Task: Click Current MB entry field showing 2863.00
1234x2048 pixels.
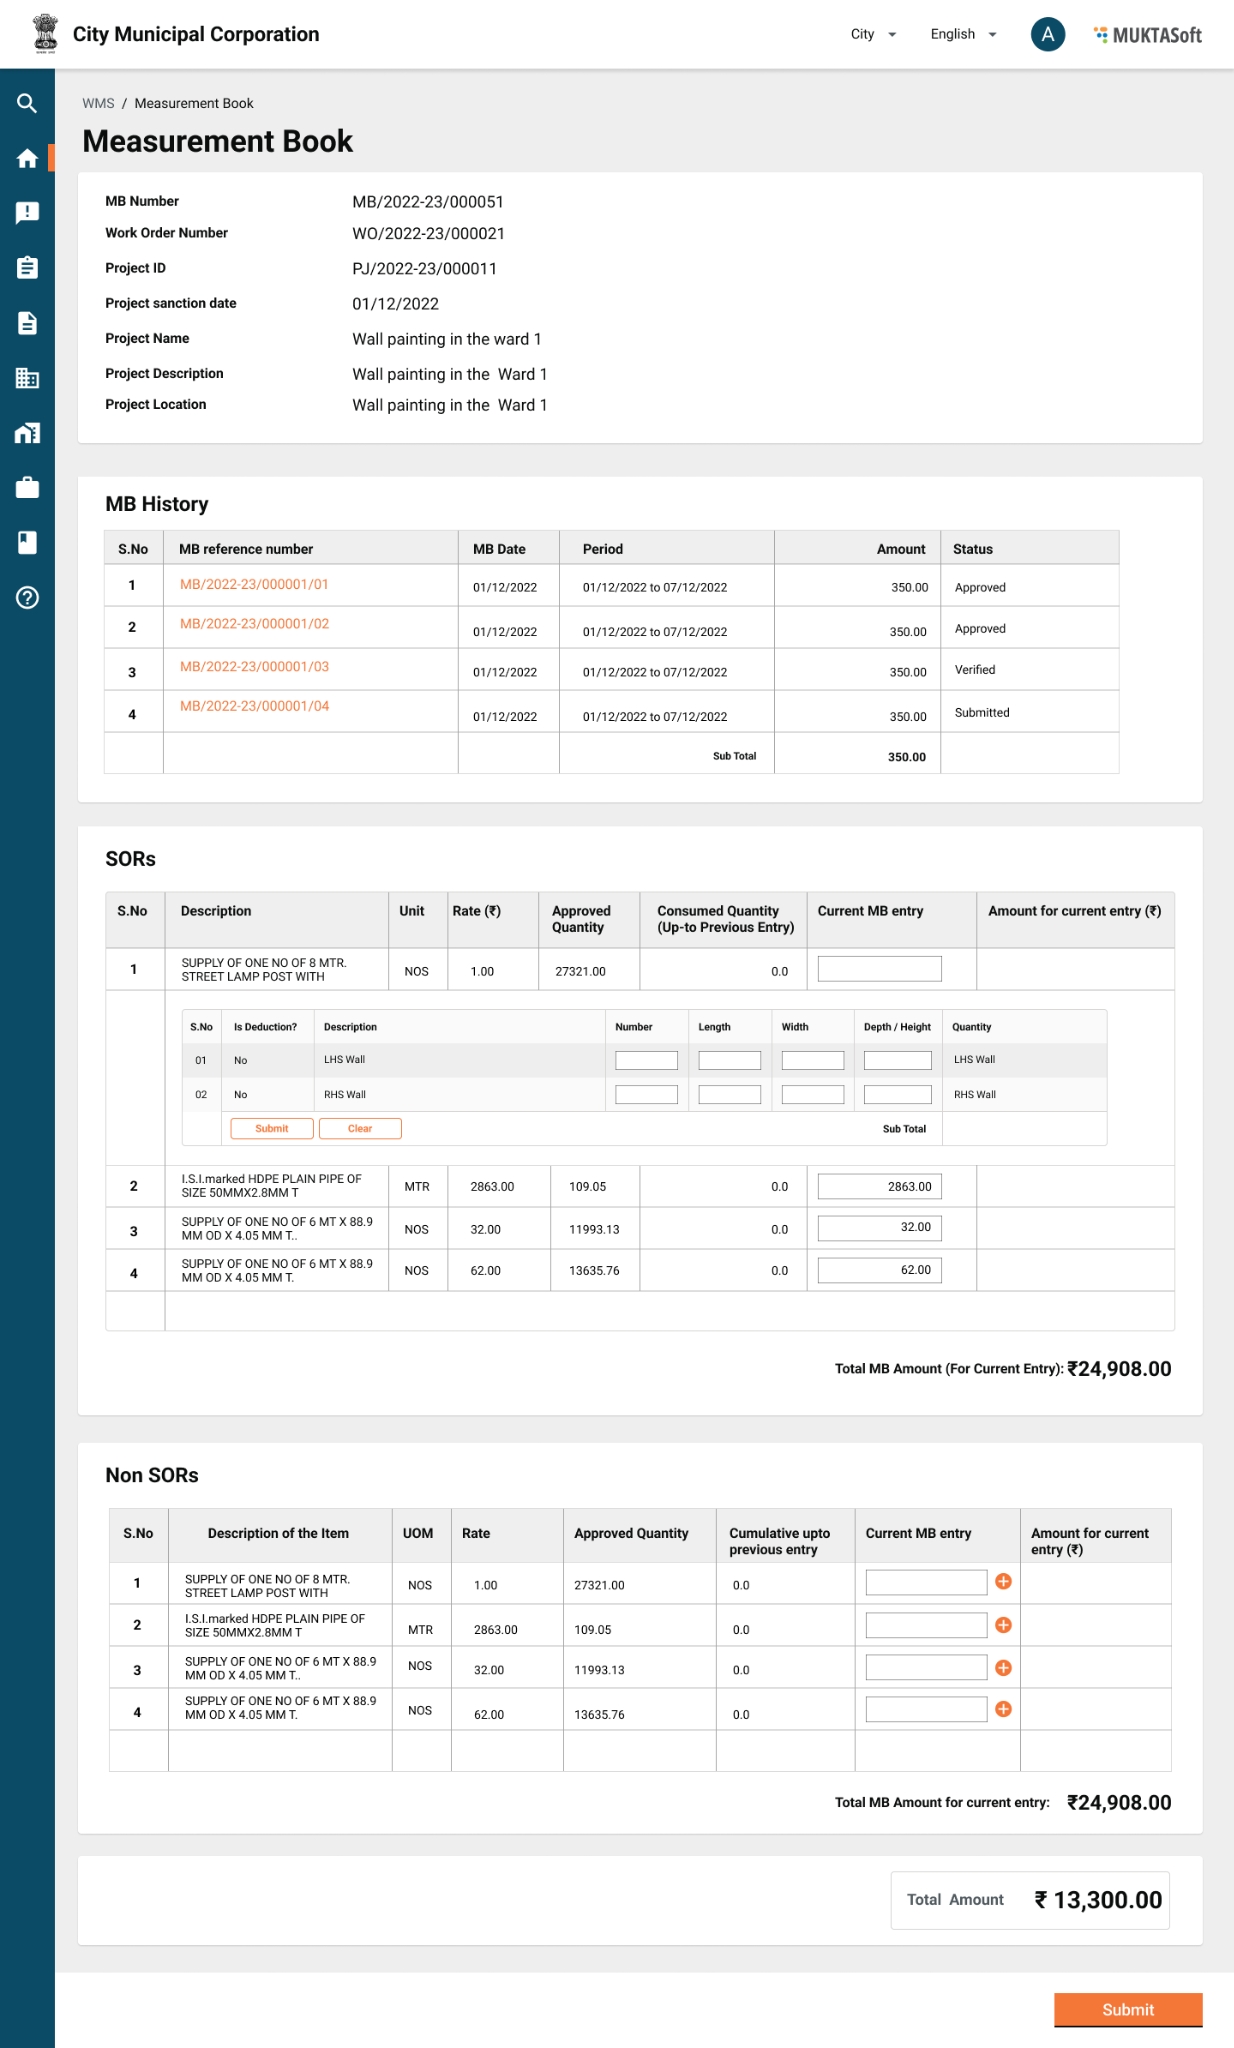Action: (879, 1186)
